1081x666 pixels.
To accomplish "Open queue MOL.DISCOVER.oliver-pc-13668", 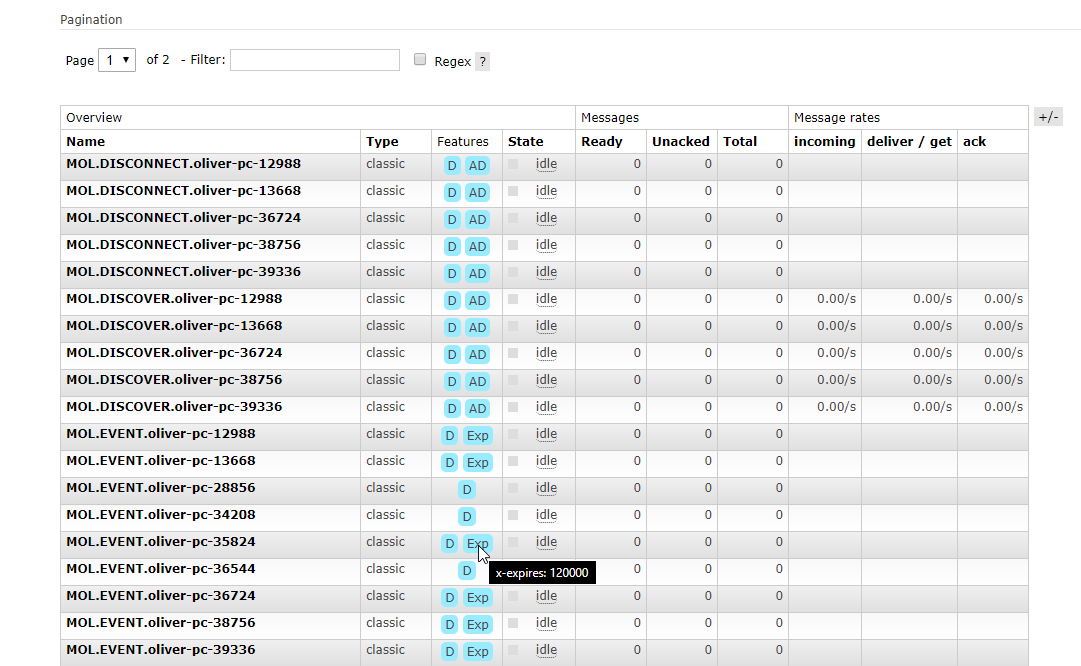I will pos(174,325).
